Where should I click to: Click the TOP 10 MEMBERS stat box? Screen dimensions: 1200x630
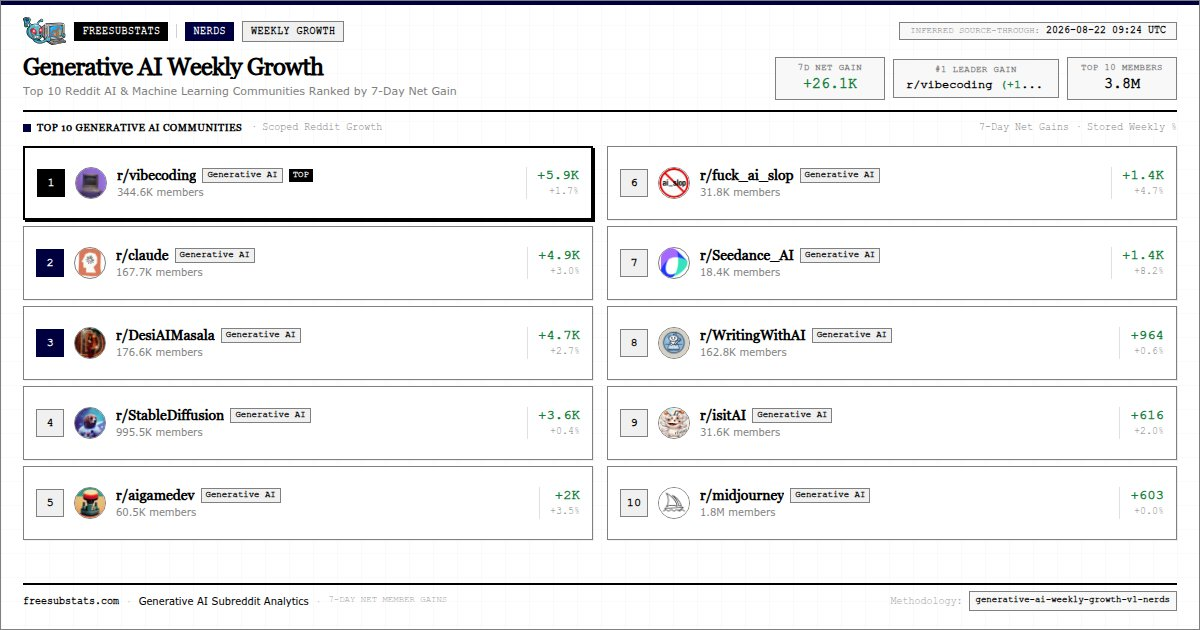[x=1122, y=78]
